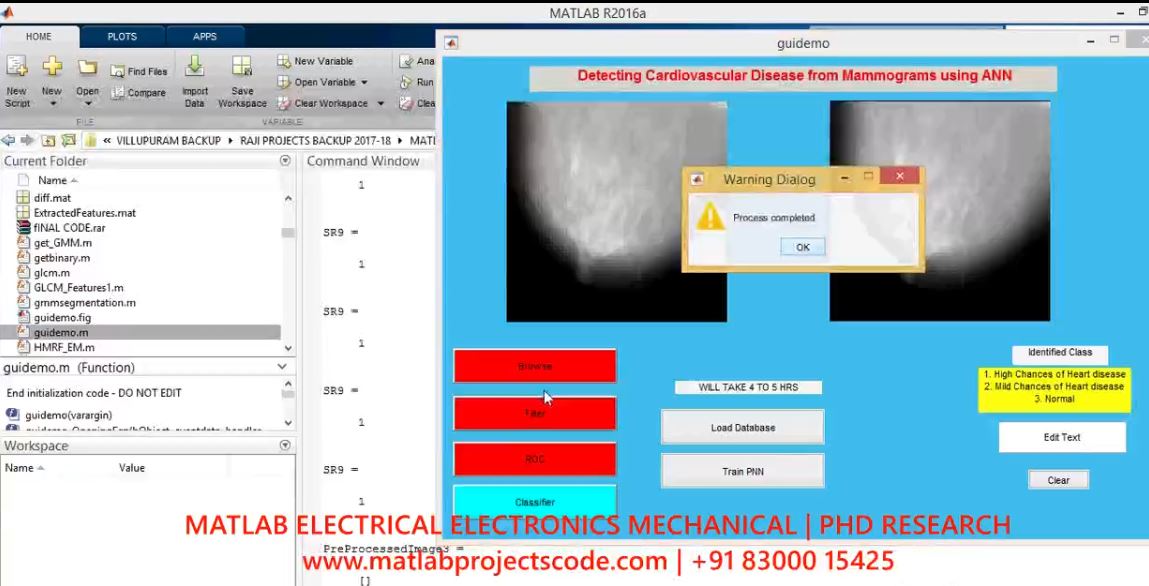Click the back navigation arrow
The image size is (1149, 586).
point(8,140)
